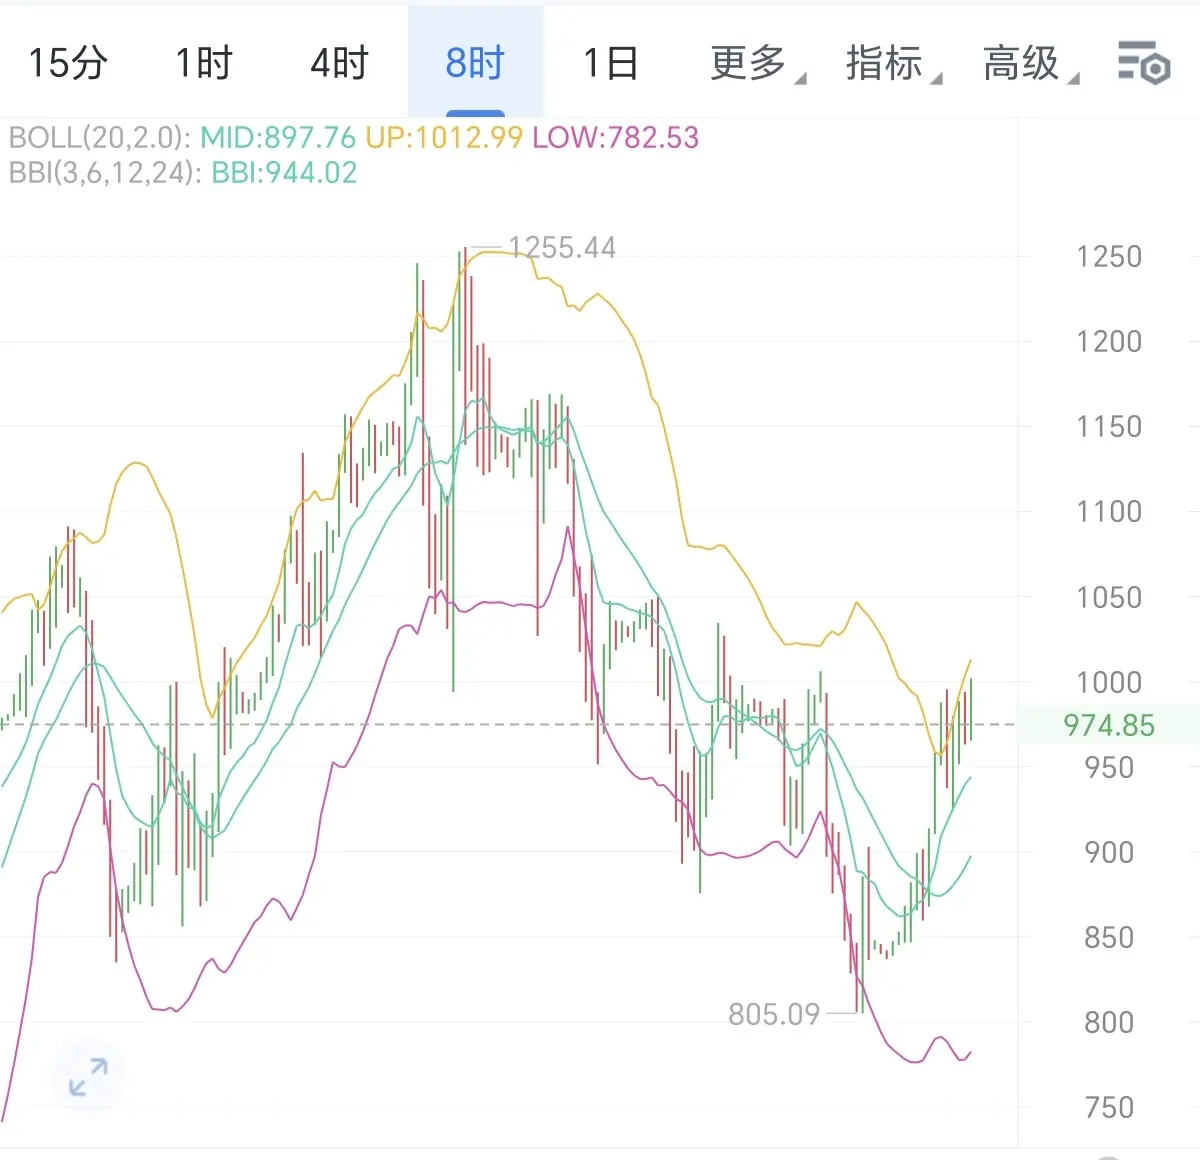This screenshot has width=1200, height=1160.
Task: Click the BBI:944.02 value
Action: pyautogui.click(x=284, y=173)
